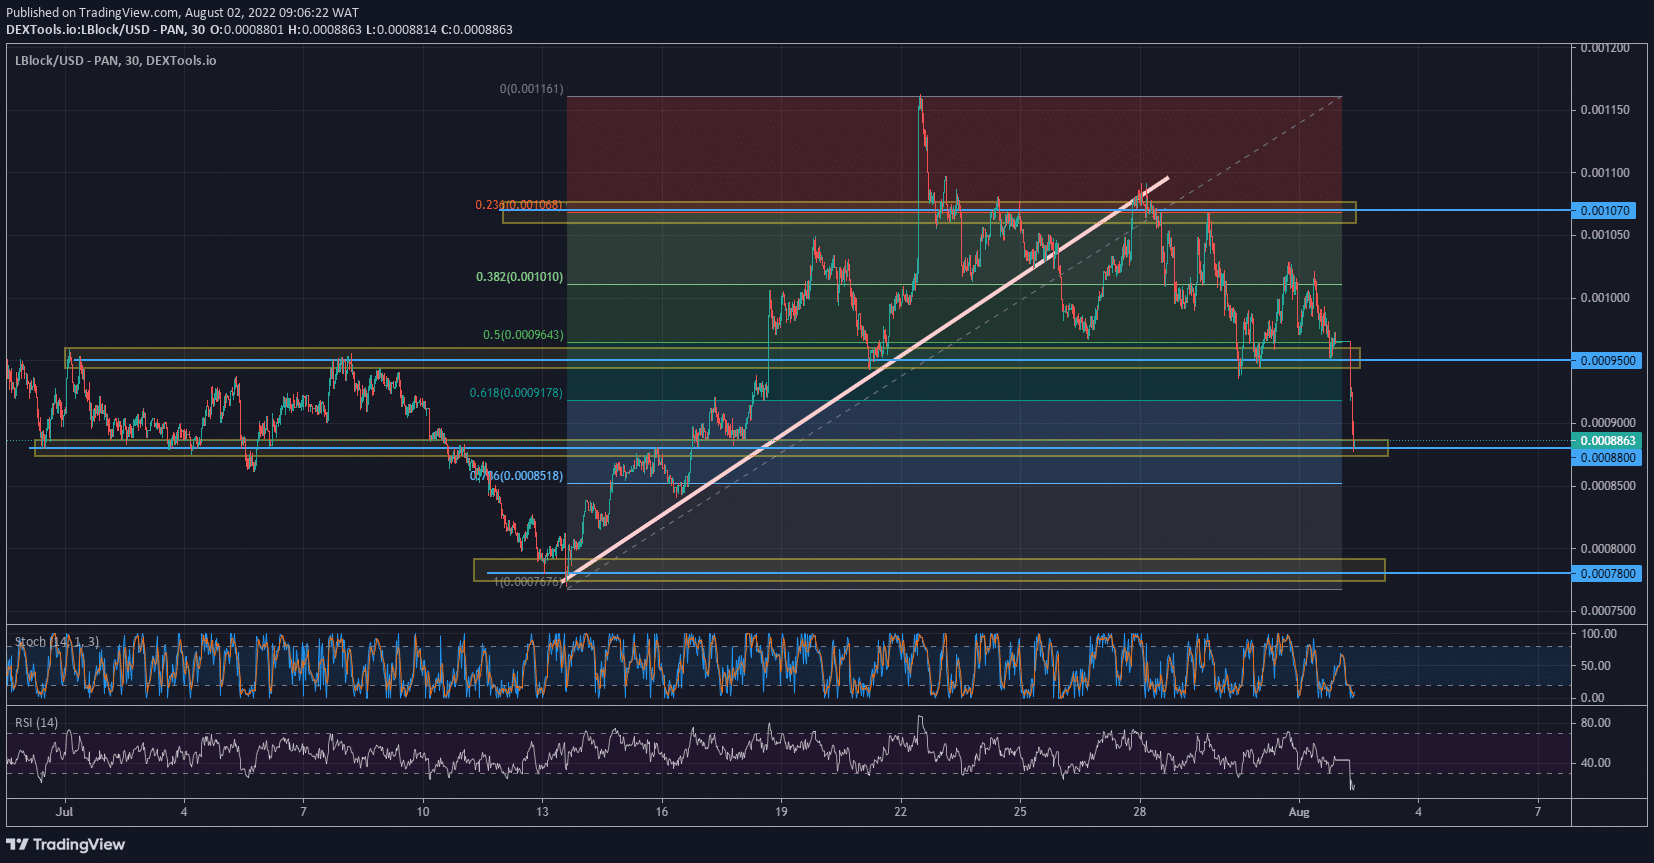Click the 0.001000 price axis value
The image size is (1654, 863).
click(1605, 298)
